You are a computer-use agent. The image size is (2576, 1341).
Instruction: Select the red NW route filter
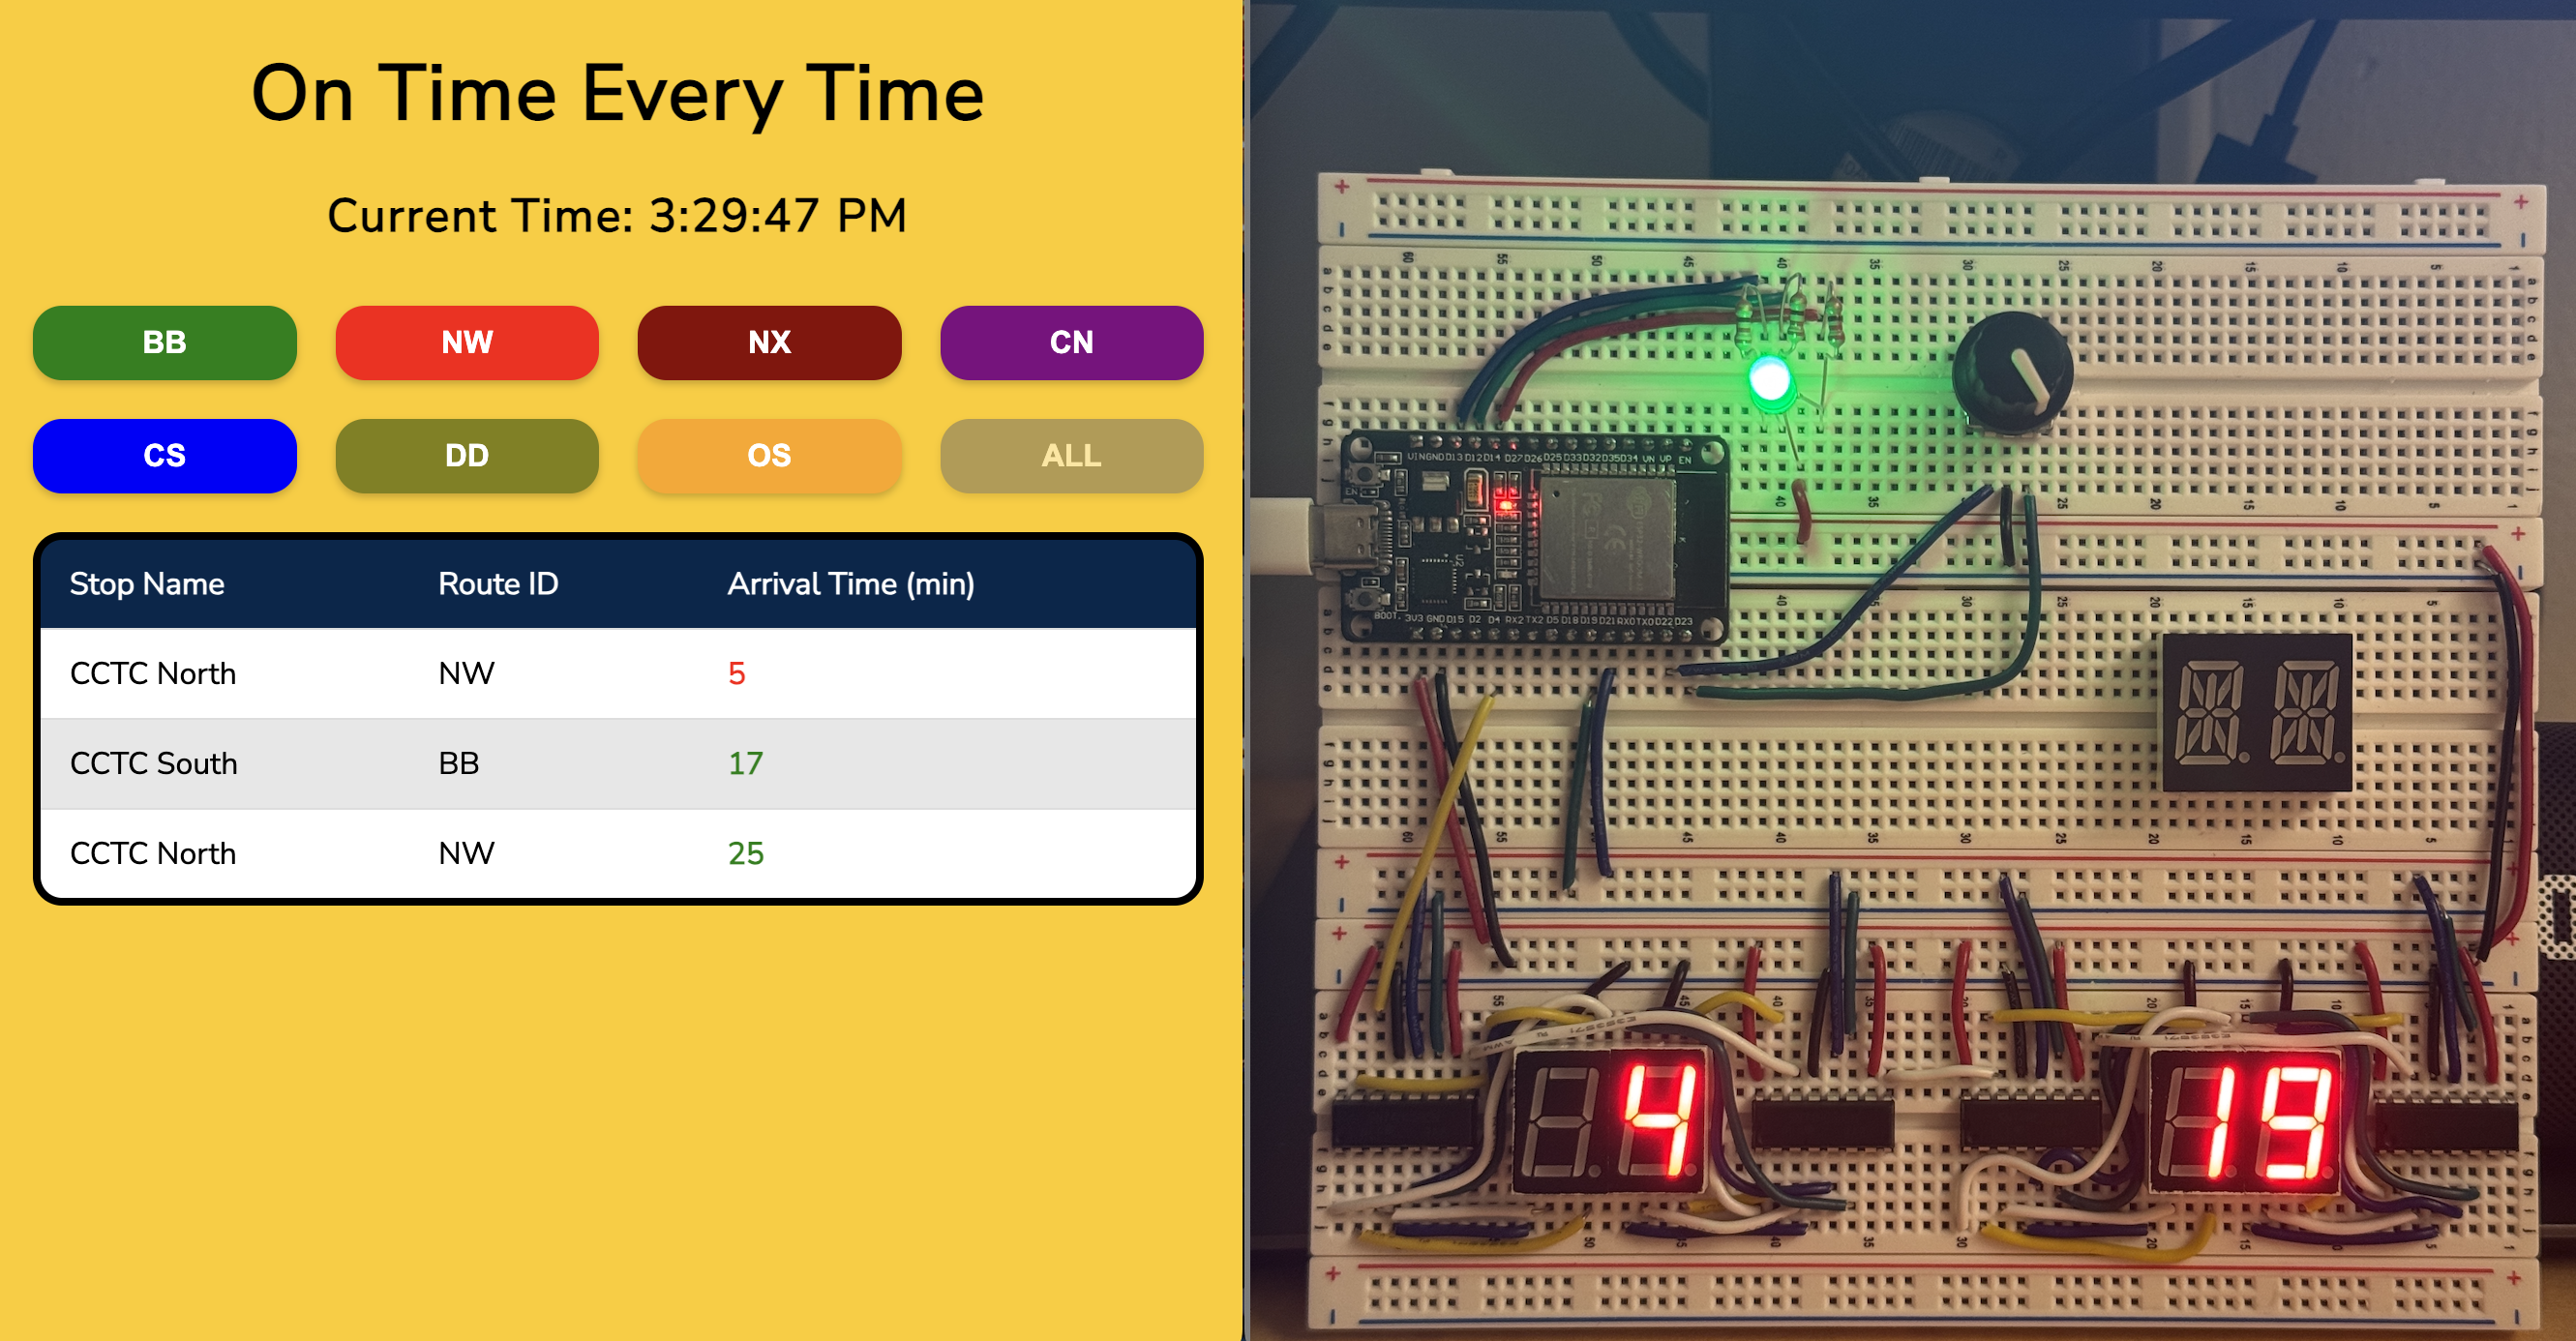(467, 343)
